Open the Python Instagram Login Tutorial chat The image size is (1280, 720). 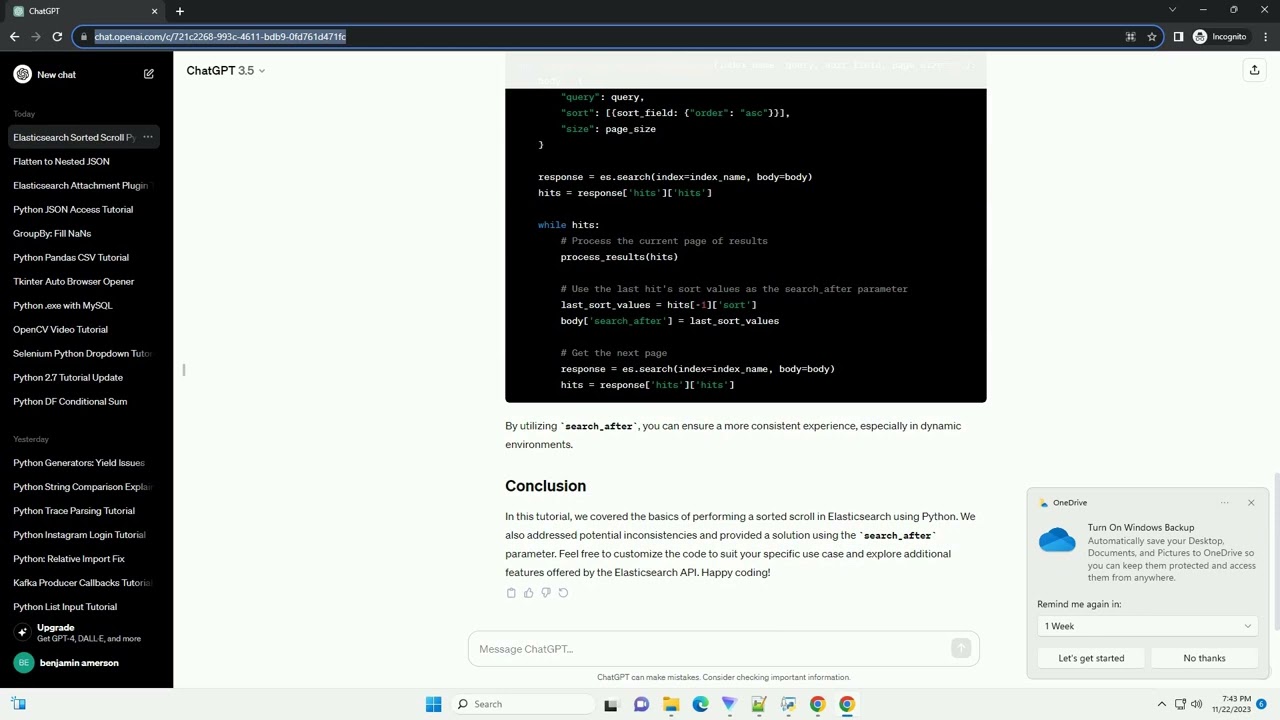pyautogui.click(x=84, y=535)
